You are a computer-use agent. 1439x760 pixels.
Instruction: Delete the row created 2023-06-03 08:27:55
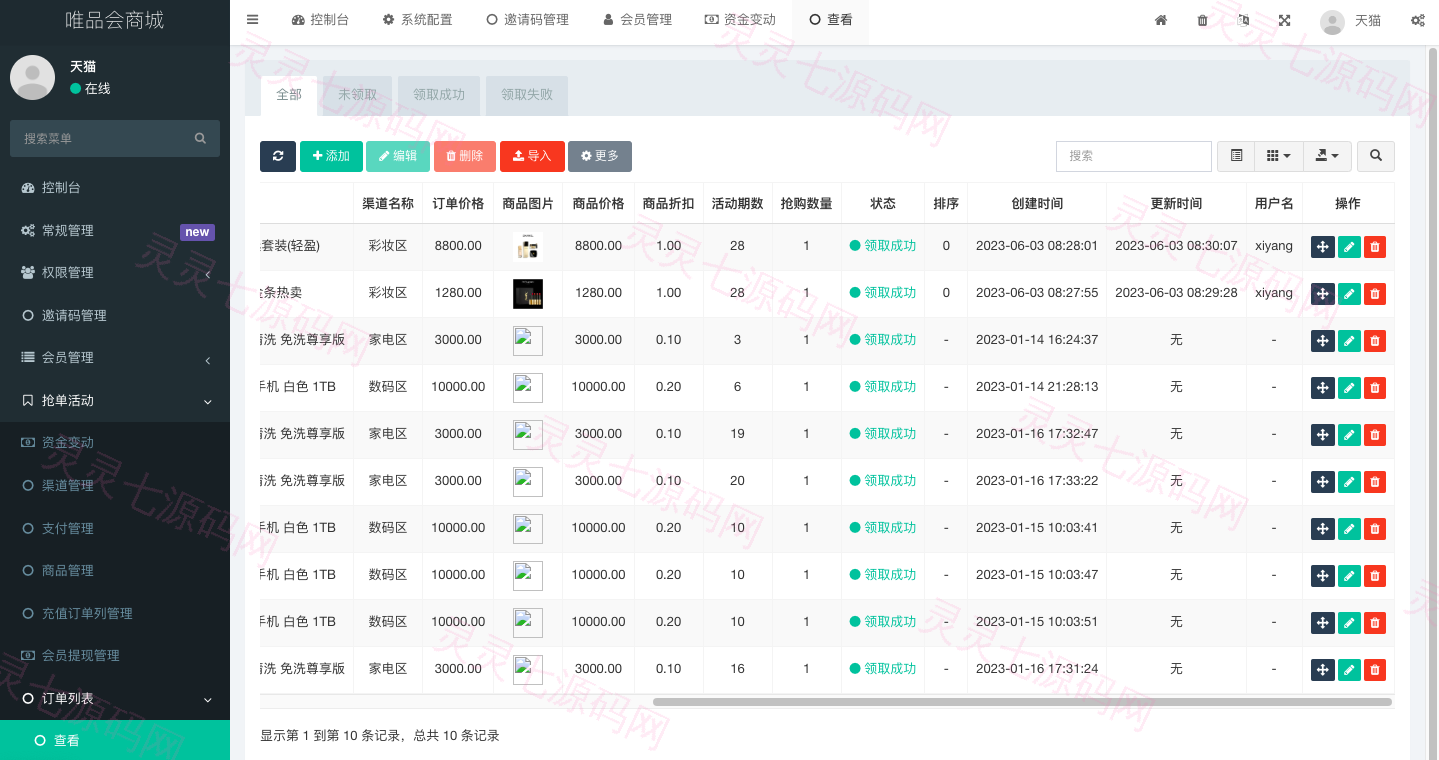pyautogui.click(x=1375, y=294)
